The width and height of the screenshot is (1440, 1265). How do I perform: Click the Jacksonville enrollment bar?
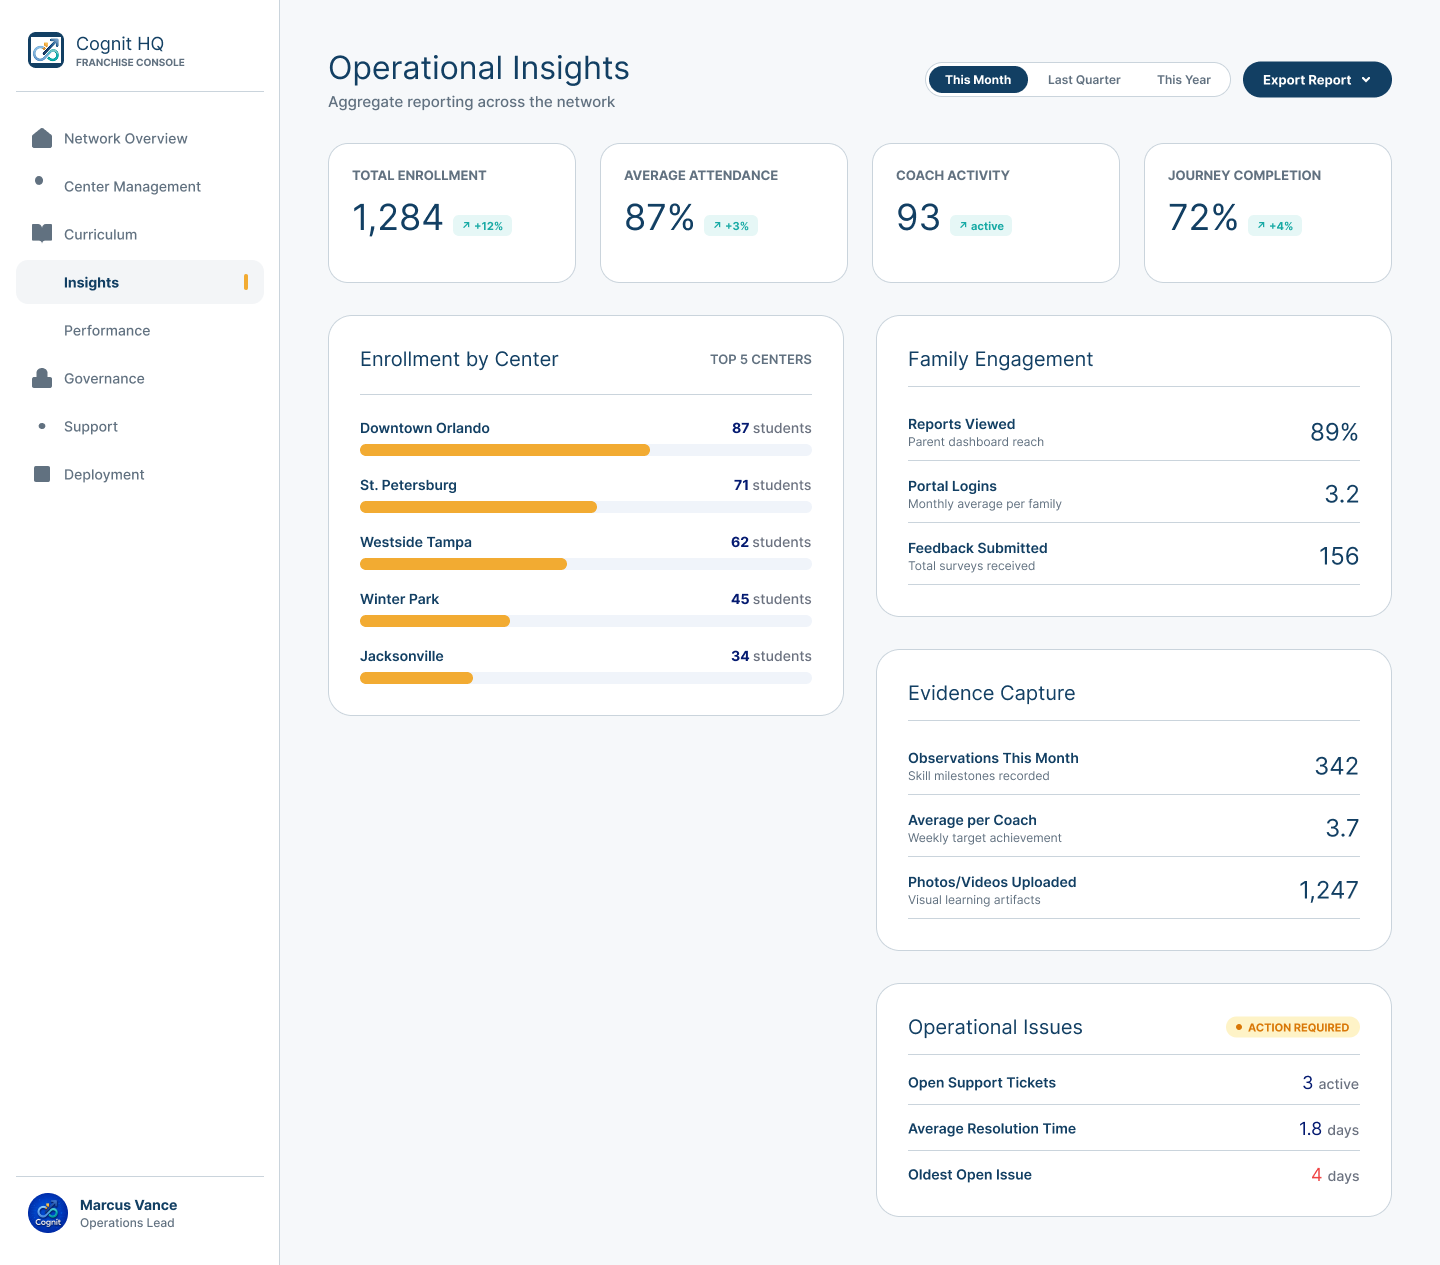586,678
